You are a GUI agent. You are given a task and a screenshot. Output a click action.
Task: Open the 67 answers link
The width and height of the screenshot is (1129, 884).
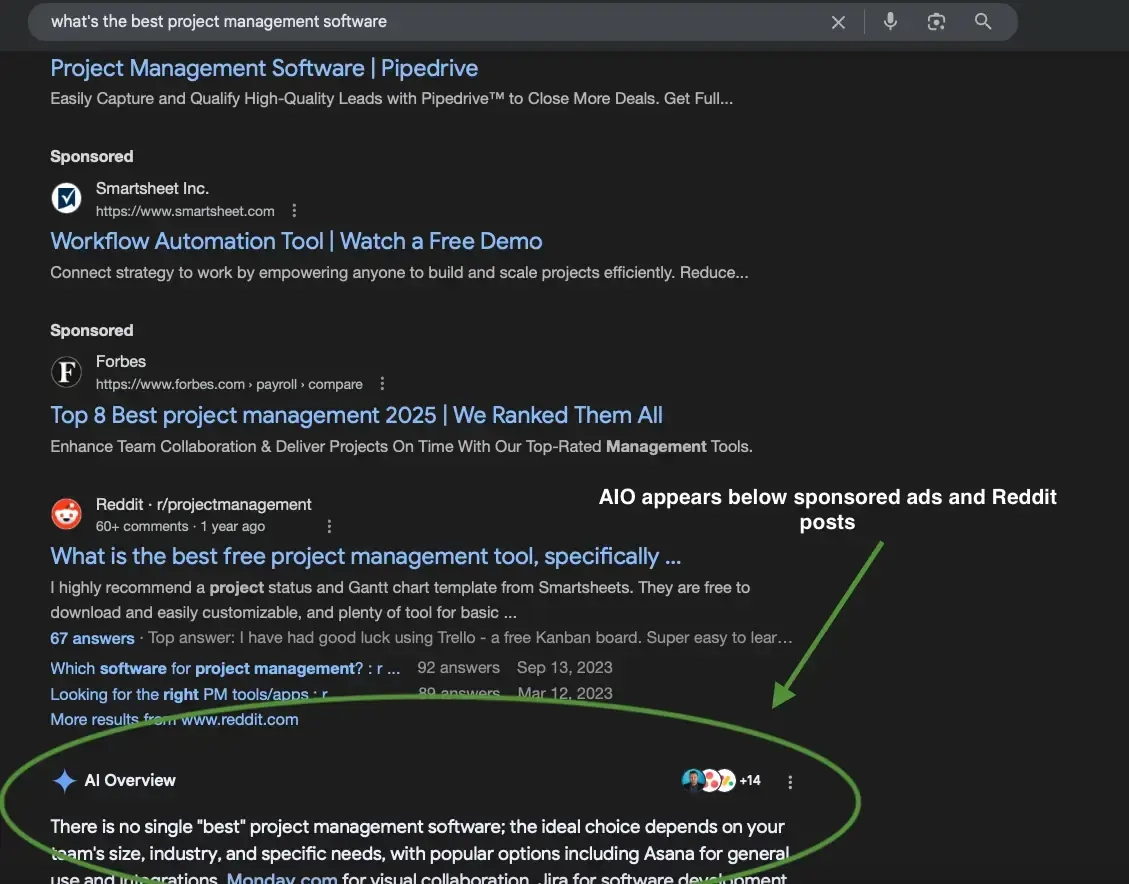click(92, 639)
